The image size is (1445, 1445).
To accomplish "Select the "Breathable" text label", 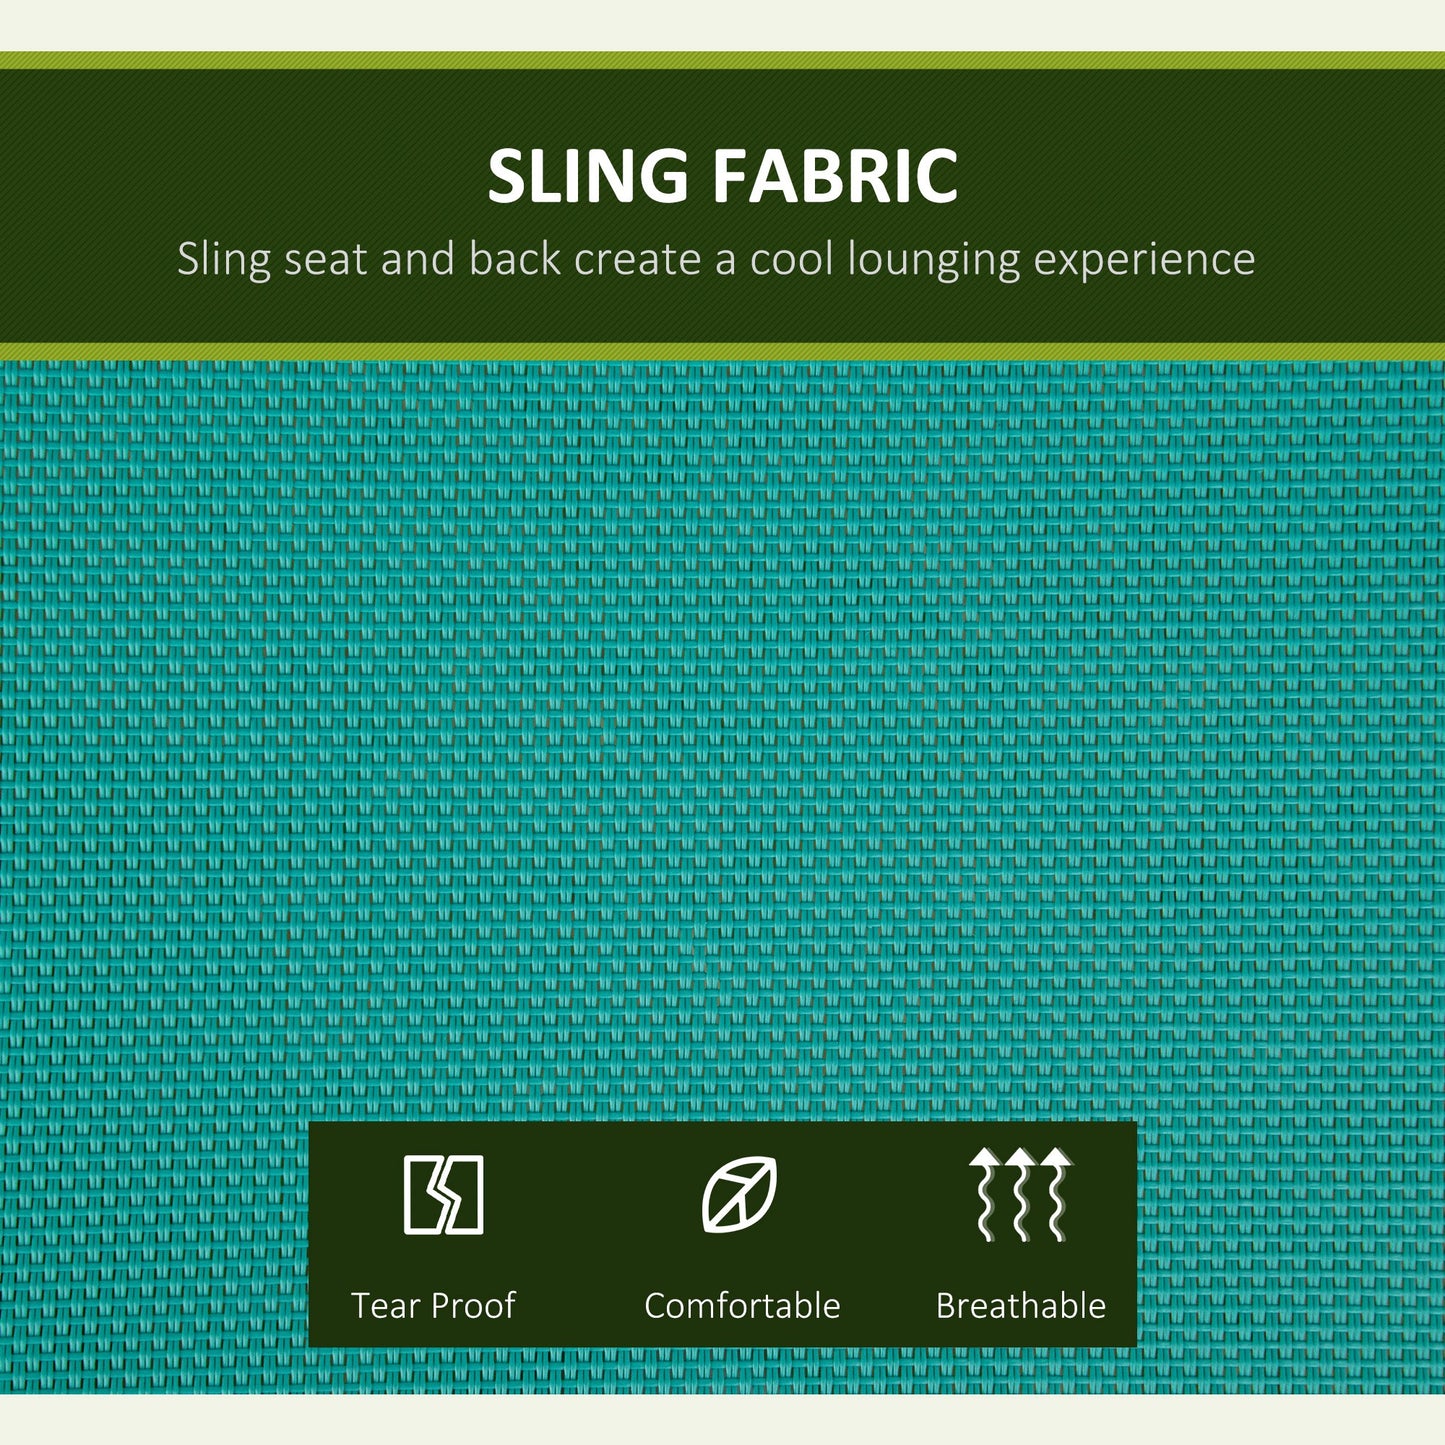I will click(1020, 1305).
